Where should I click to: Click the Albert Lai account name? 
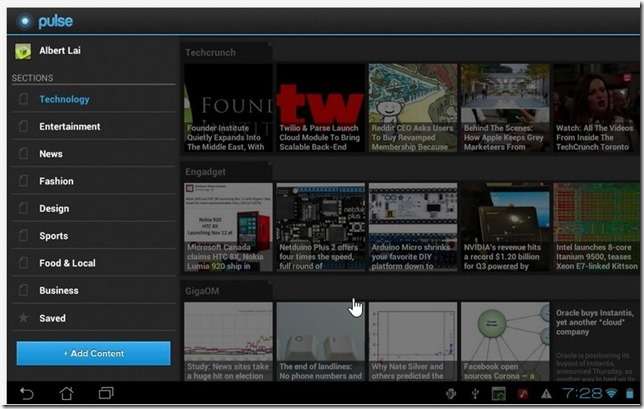(x=60, y=51)
